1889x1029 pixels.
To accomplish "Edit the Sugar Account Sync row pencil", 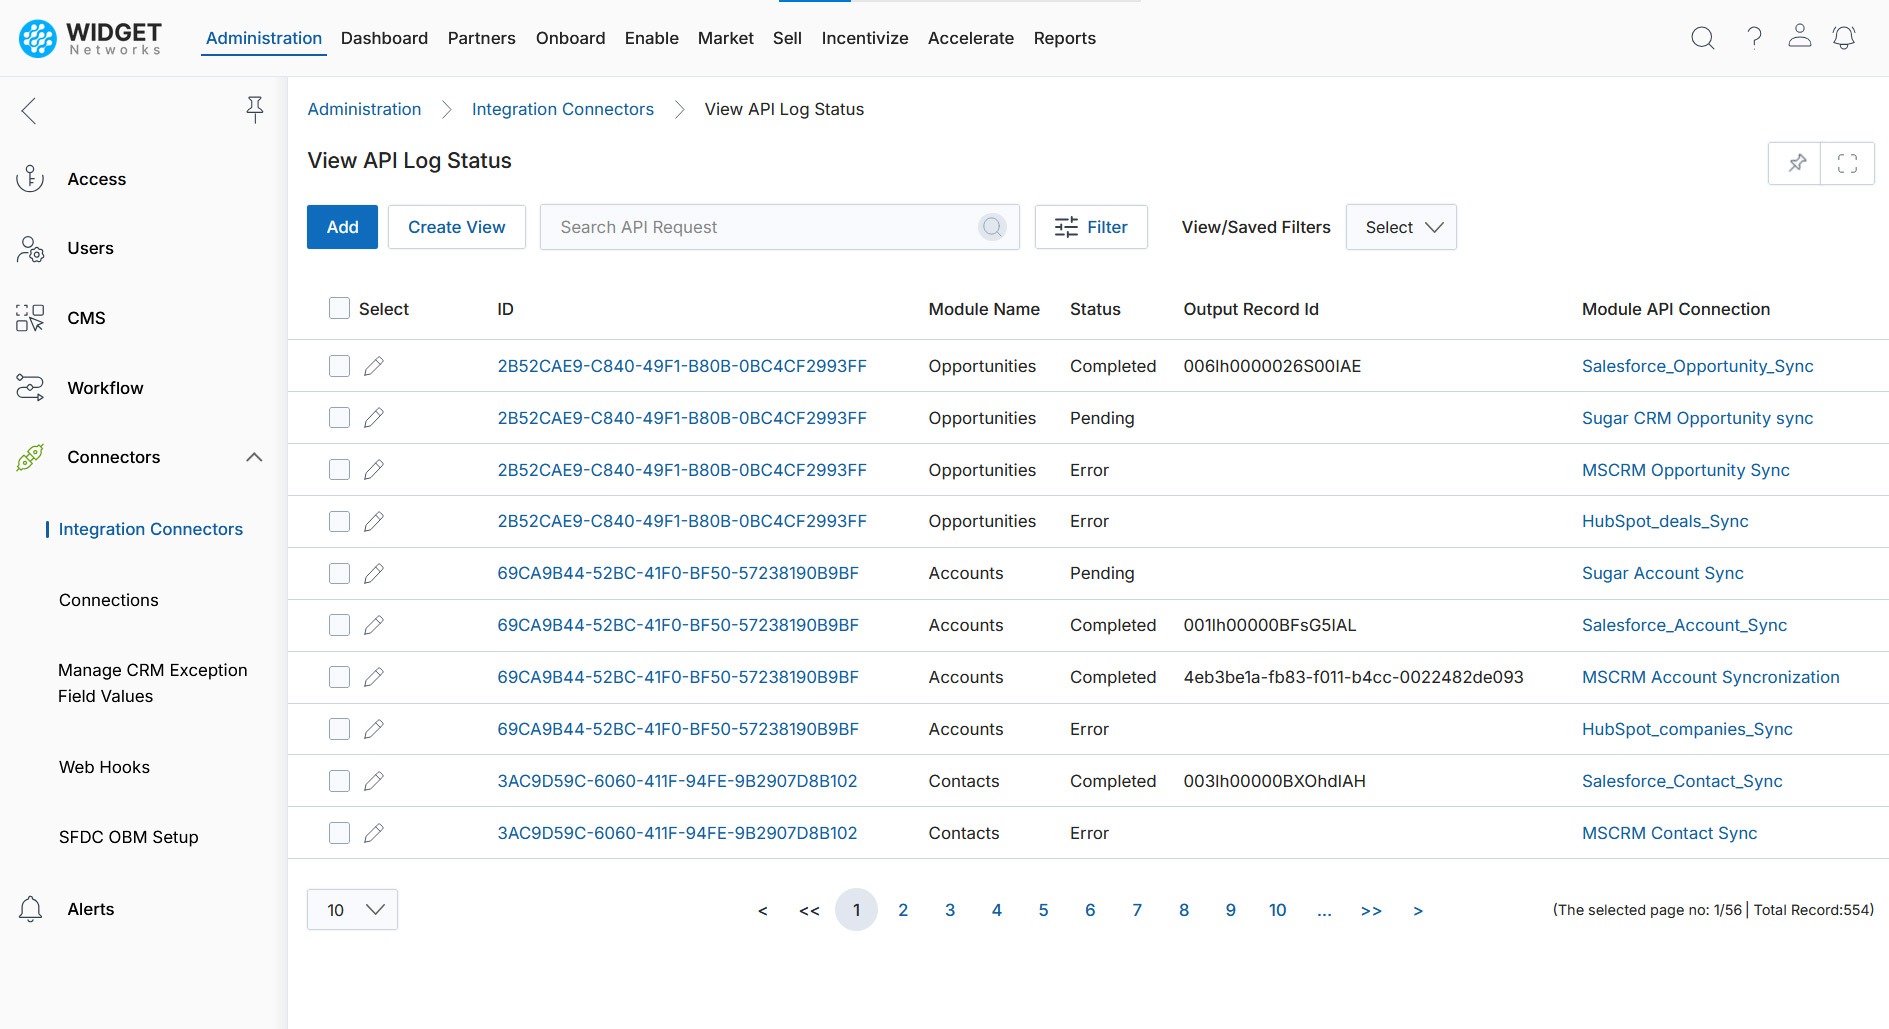I will [x=374, y=573].
